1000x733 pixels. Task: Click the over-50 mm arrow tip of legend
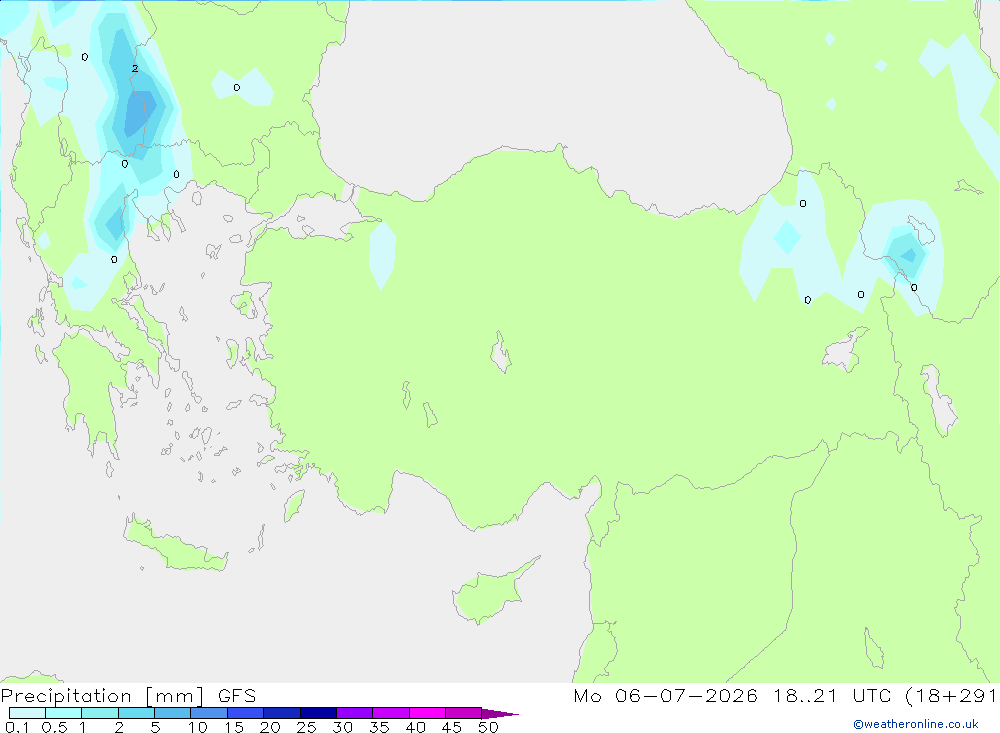[500, 714]
